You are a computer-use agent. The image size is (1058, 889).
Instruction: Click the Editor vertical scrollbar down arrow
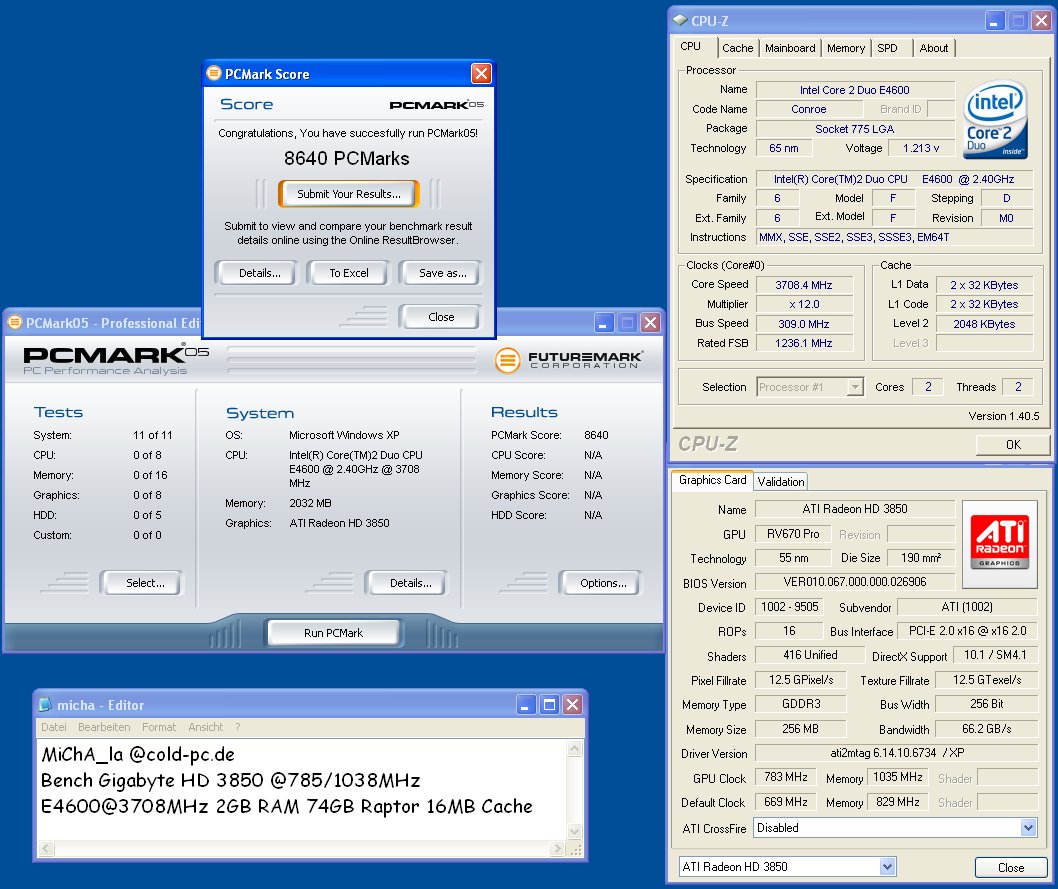tap(575, 830)
